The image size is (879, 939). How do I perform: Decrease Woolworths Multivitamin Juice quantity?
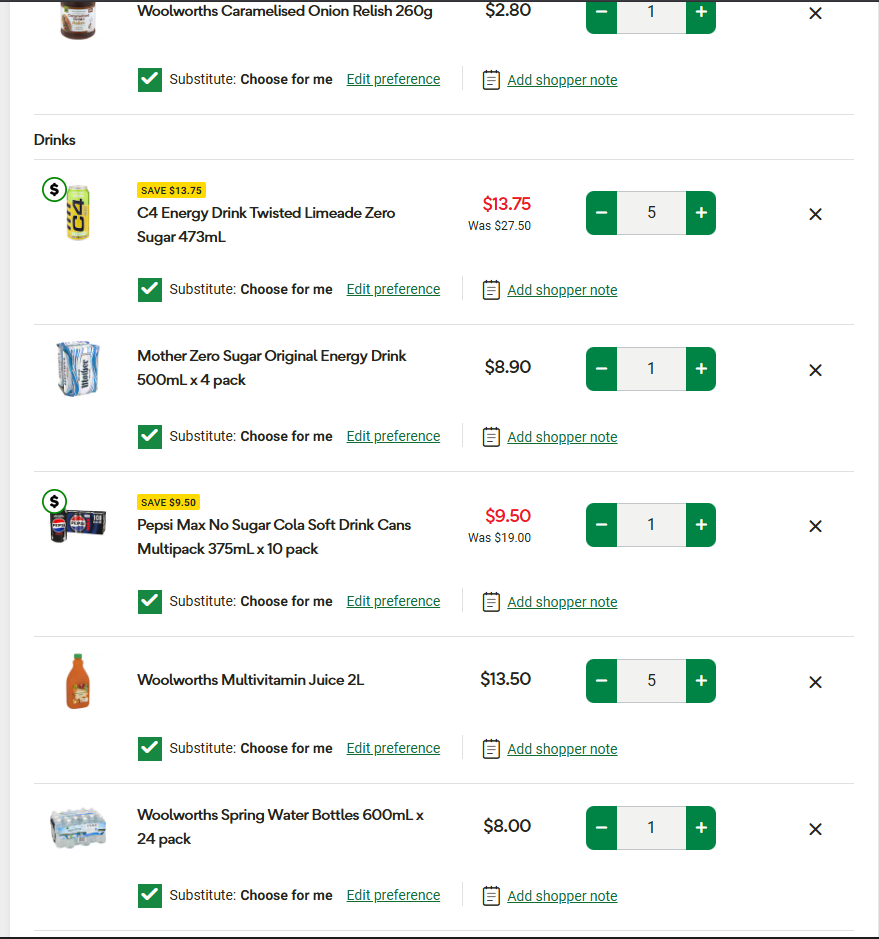[601, 681]
